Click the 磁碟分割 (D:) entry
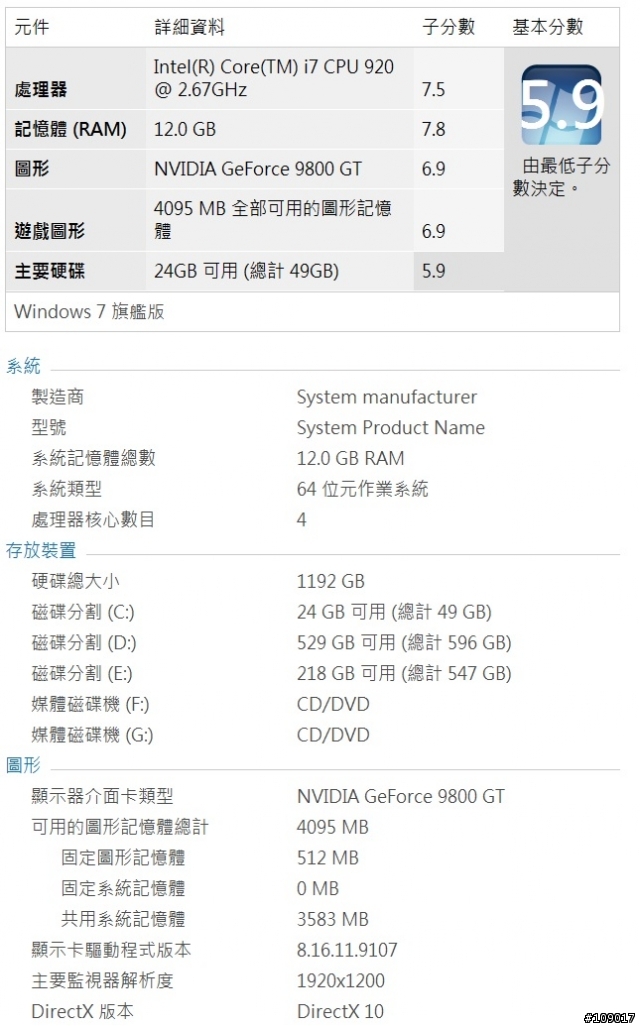Image resolution: width=640 pixels, height=1026 pixels. click(x=84, y=643)
